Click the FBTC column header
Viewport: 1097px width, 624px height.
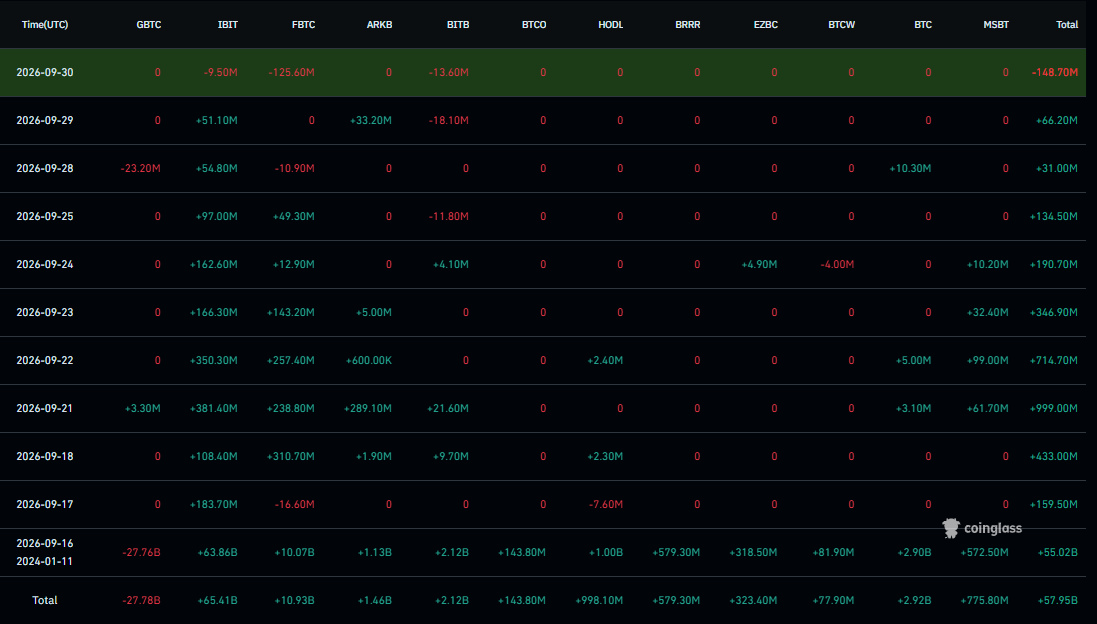click(303, 24)
